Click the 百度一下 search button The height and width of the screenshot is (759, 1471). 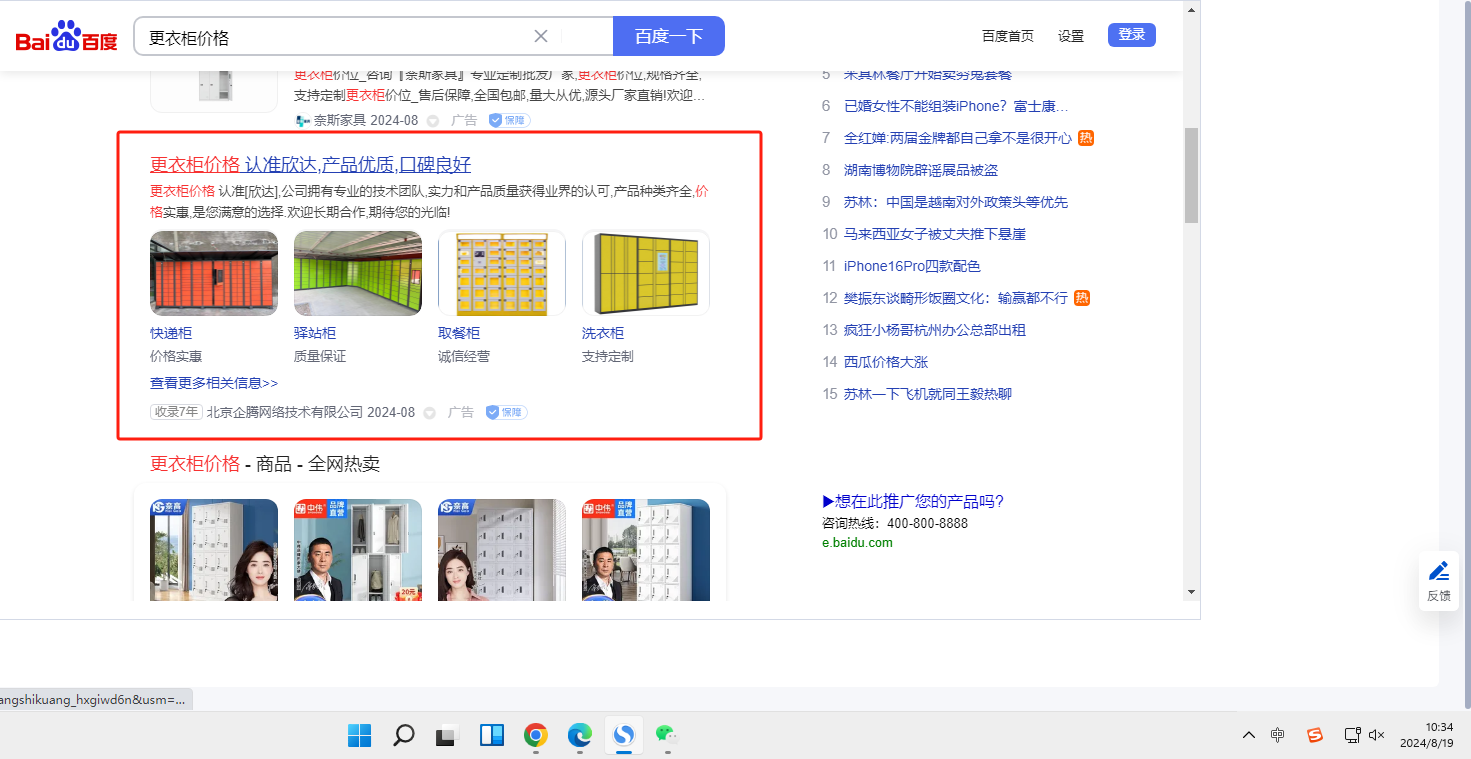[669, 36]
